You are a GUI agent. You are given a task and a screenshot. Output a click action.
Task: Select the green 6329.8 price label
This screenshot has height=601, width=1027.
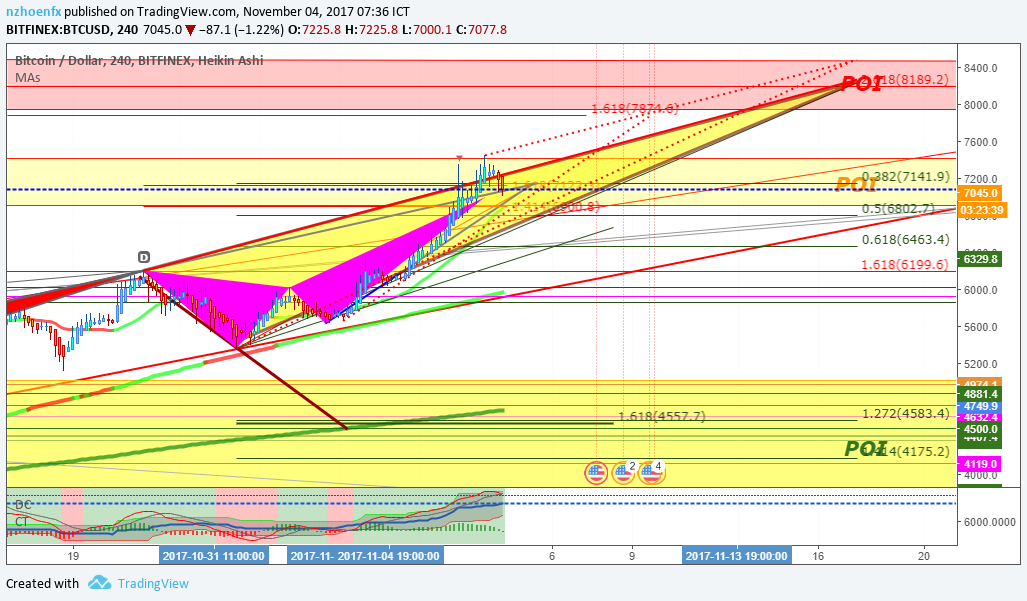(x=979, y=259)
